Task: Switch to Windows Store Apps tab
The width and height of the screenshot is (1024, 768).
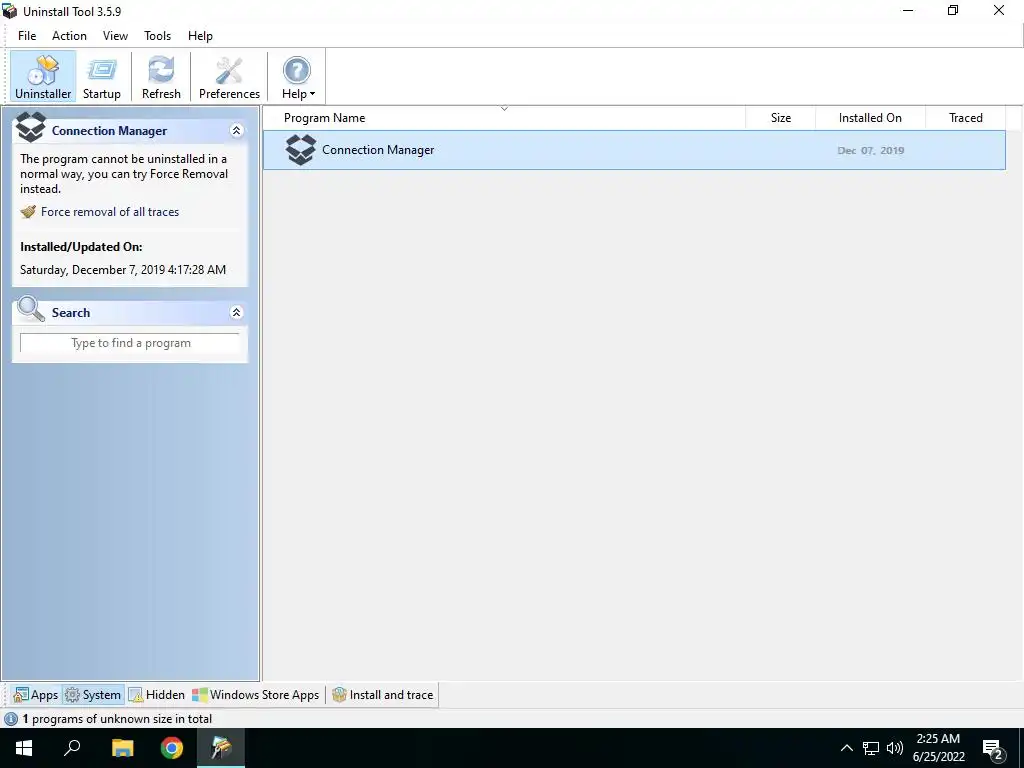Action: coord(255,695)
